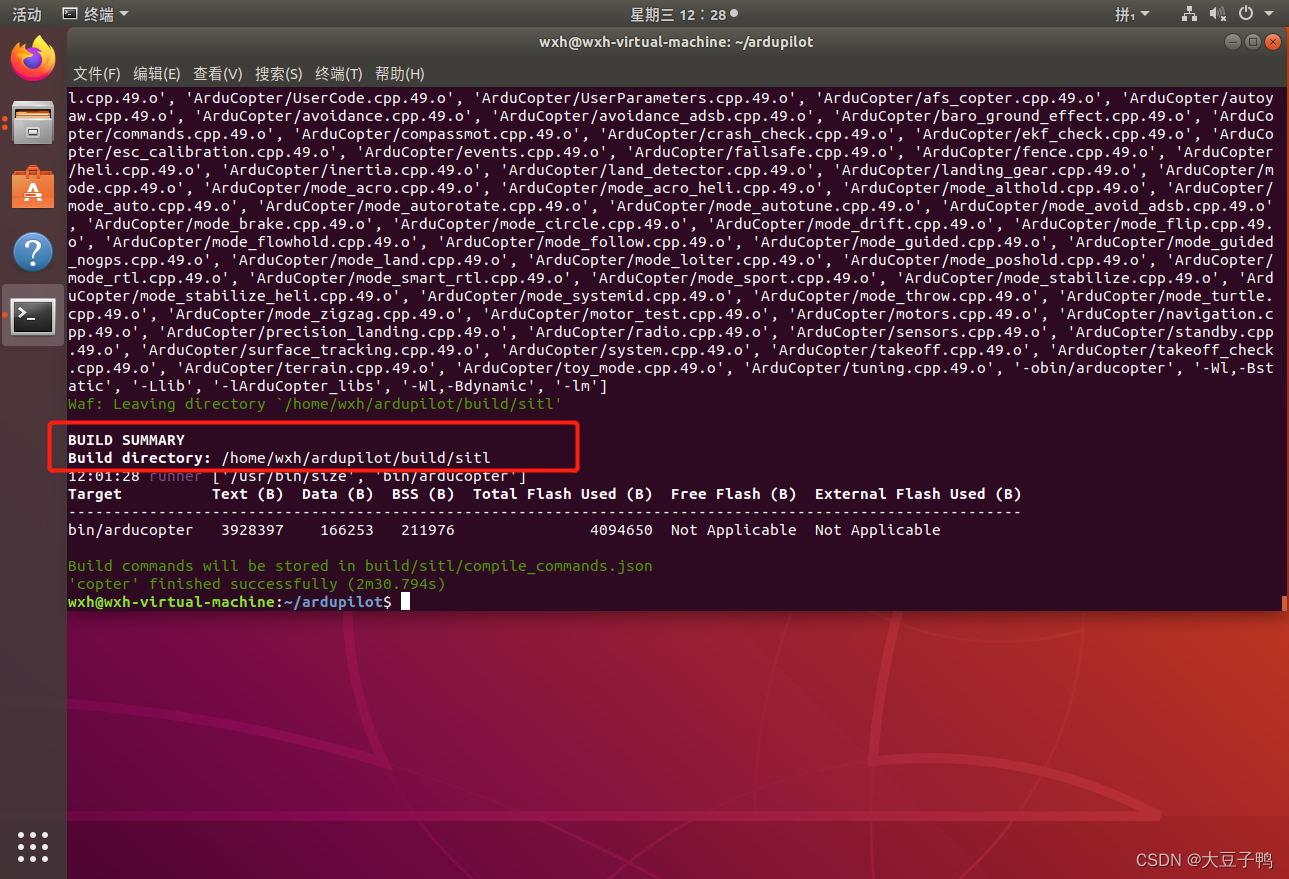The width and height of the screenshot is (1289, 879).
Task: Open Ubuntu Software from the dock
Action: (x=32, y=186)
